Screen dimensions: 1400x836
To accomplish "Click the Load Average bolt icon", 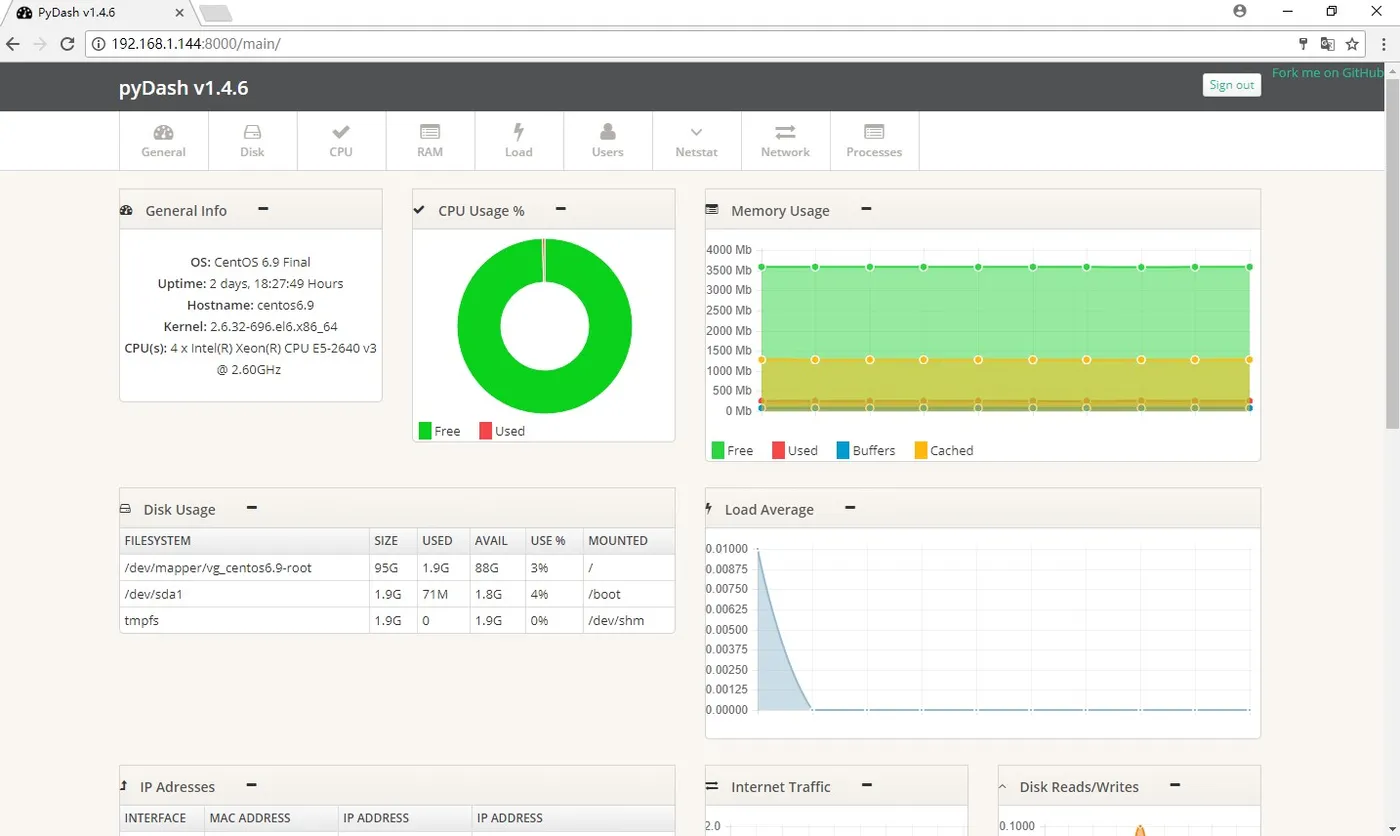I will tap(709, 509).
